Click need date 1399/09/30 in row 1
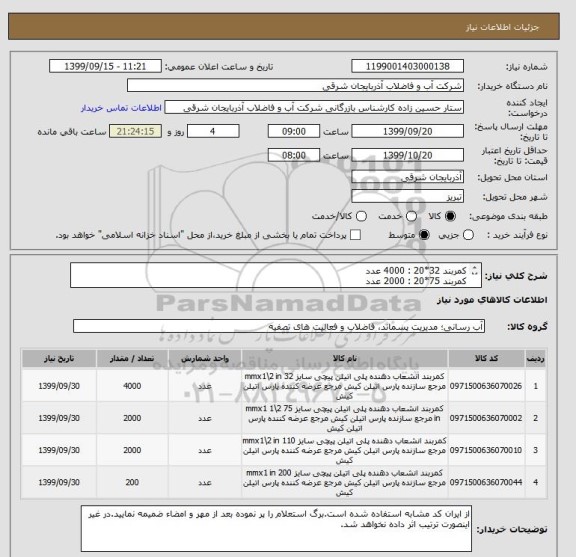The image size is (576, 557). pyautogui.click(x=59, y=386)
